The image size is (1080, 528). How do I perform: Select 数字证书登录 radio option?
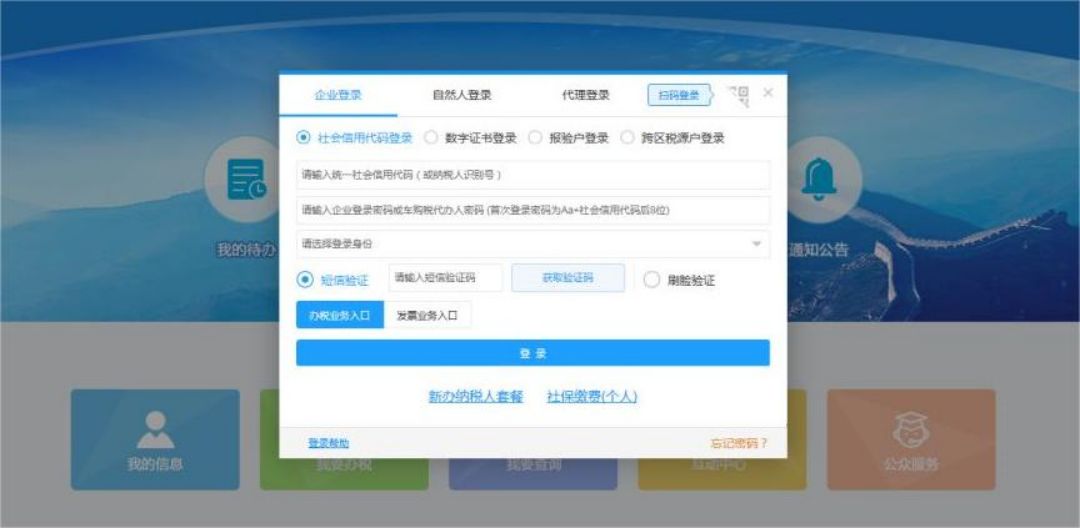[430, 138]
